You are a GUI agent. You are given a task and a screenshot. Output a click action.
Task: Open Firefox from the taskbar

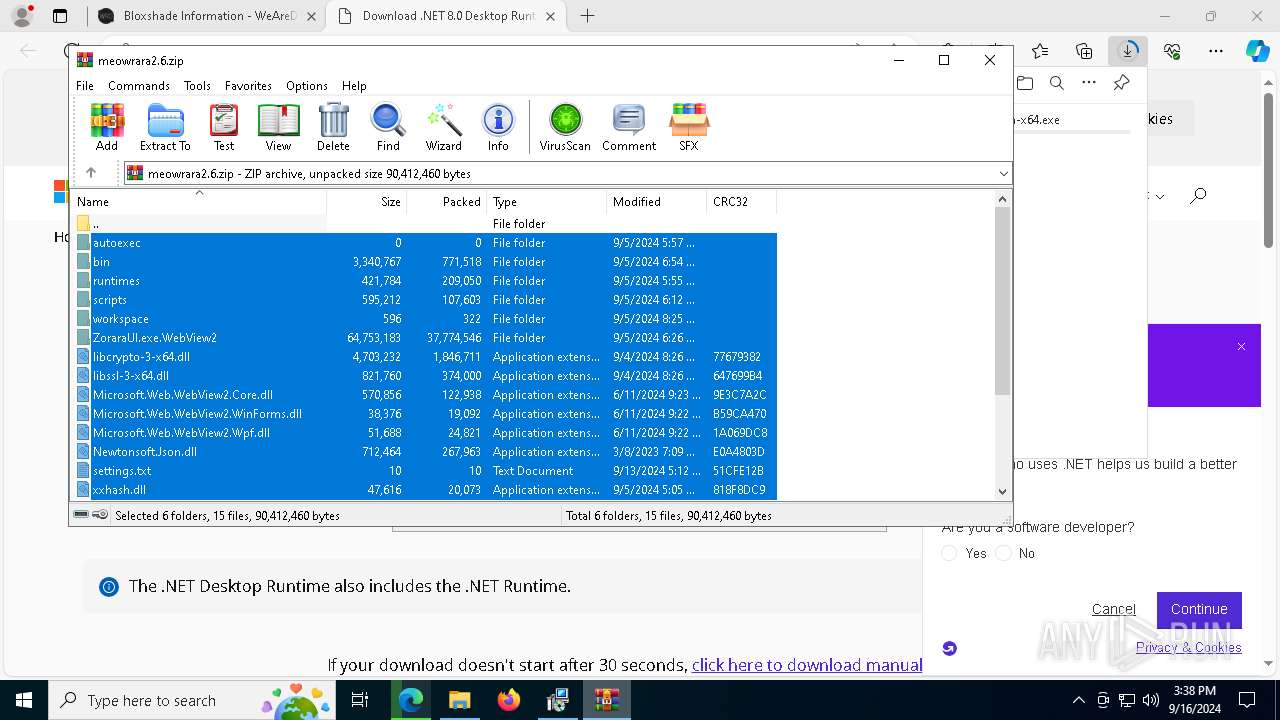pyautogui.click(x=509, y=700)
